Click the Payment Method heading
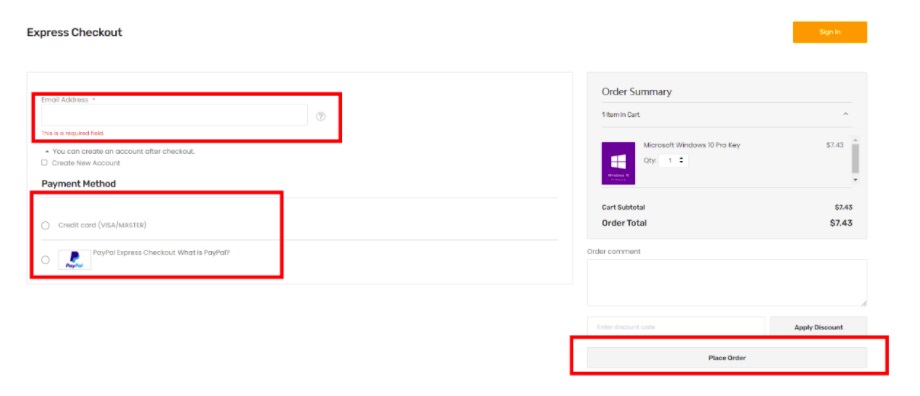Viewport: 920px width, 396px height. coord(79,184)
